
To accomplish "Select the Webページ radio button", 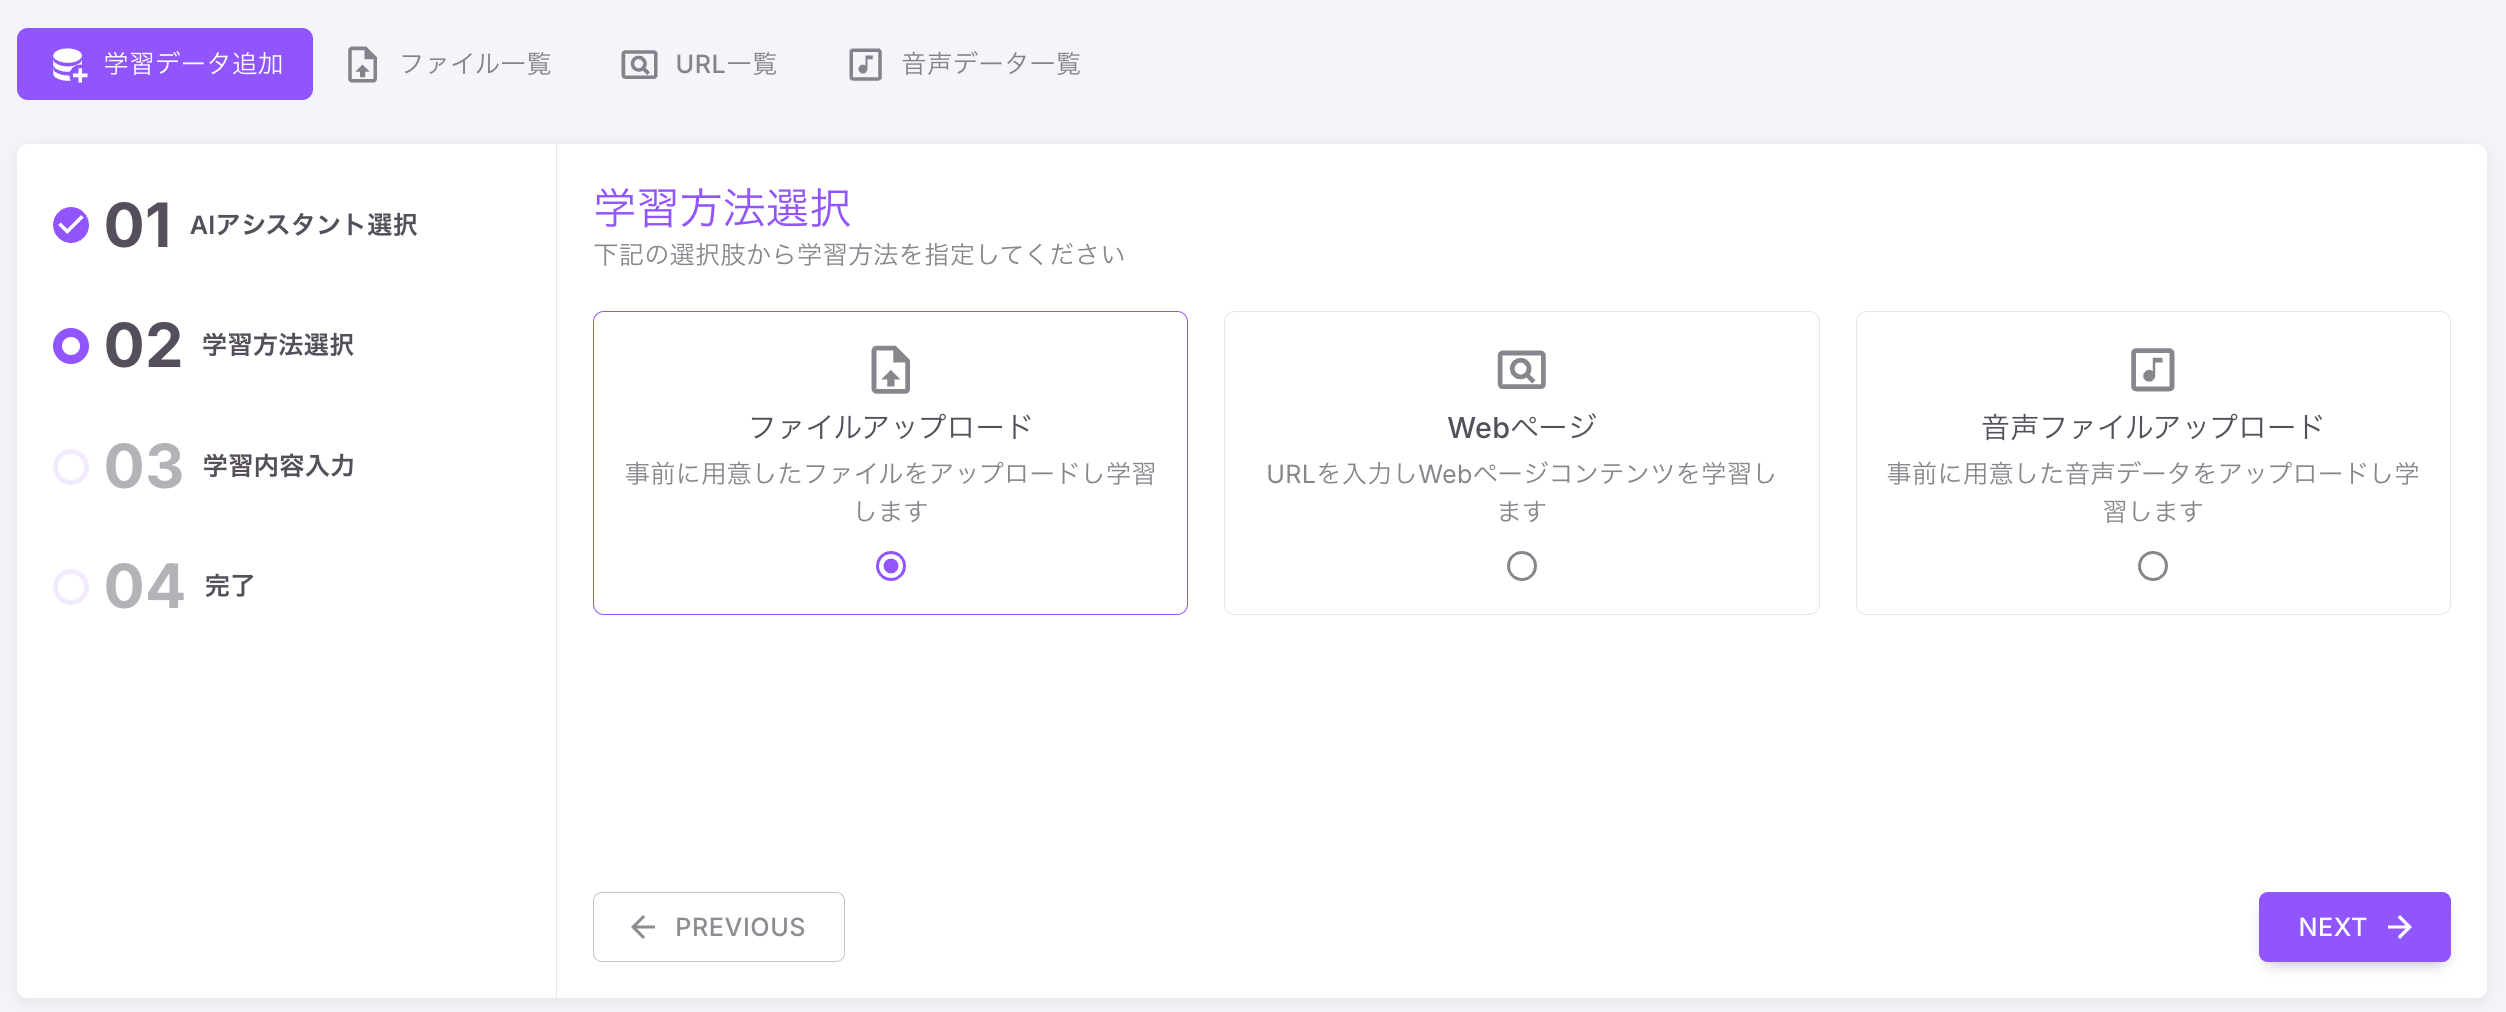I will tap(1522, 566).
